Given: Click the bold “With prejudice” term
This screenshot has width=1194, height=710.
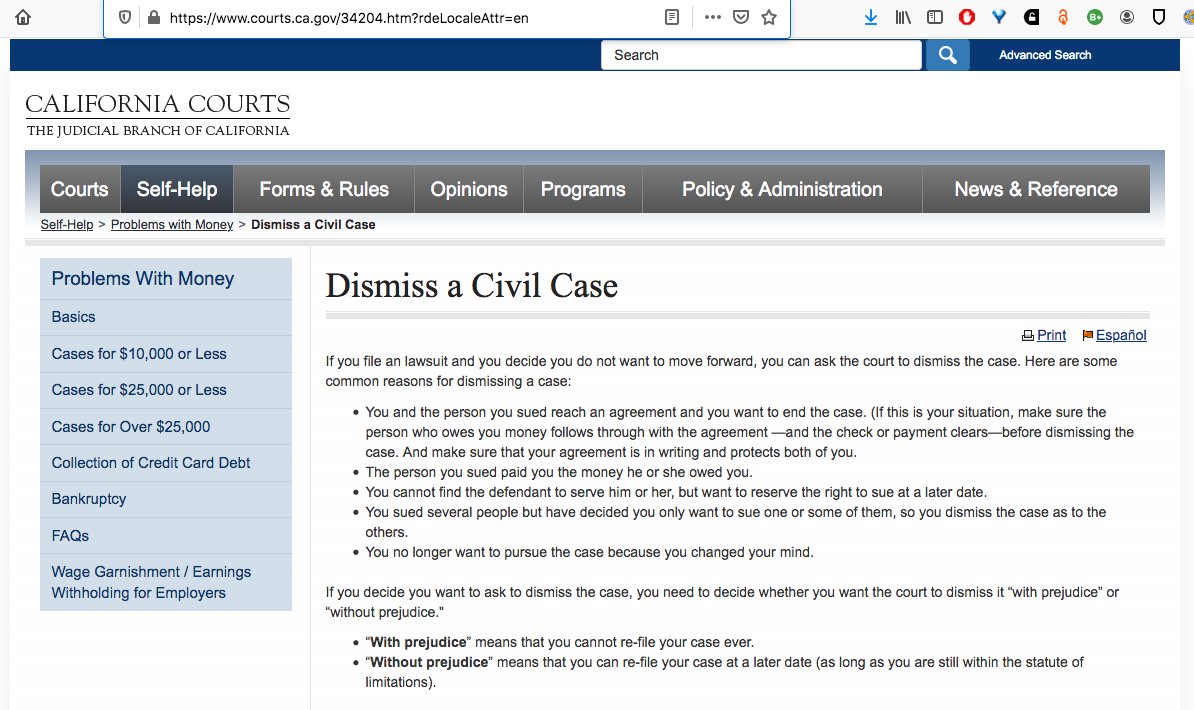Looking at the screenshot, I should 417,642.
